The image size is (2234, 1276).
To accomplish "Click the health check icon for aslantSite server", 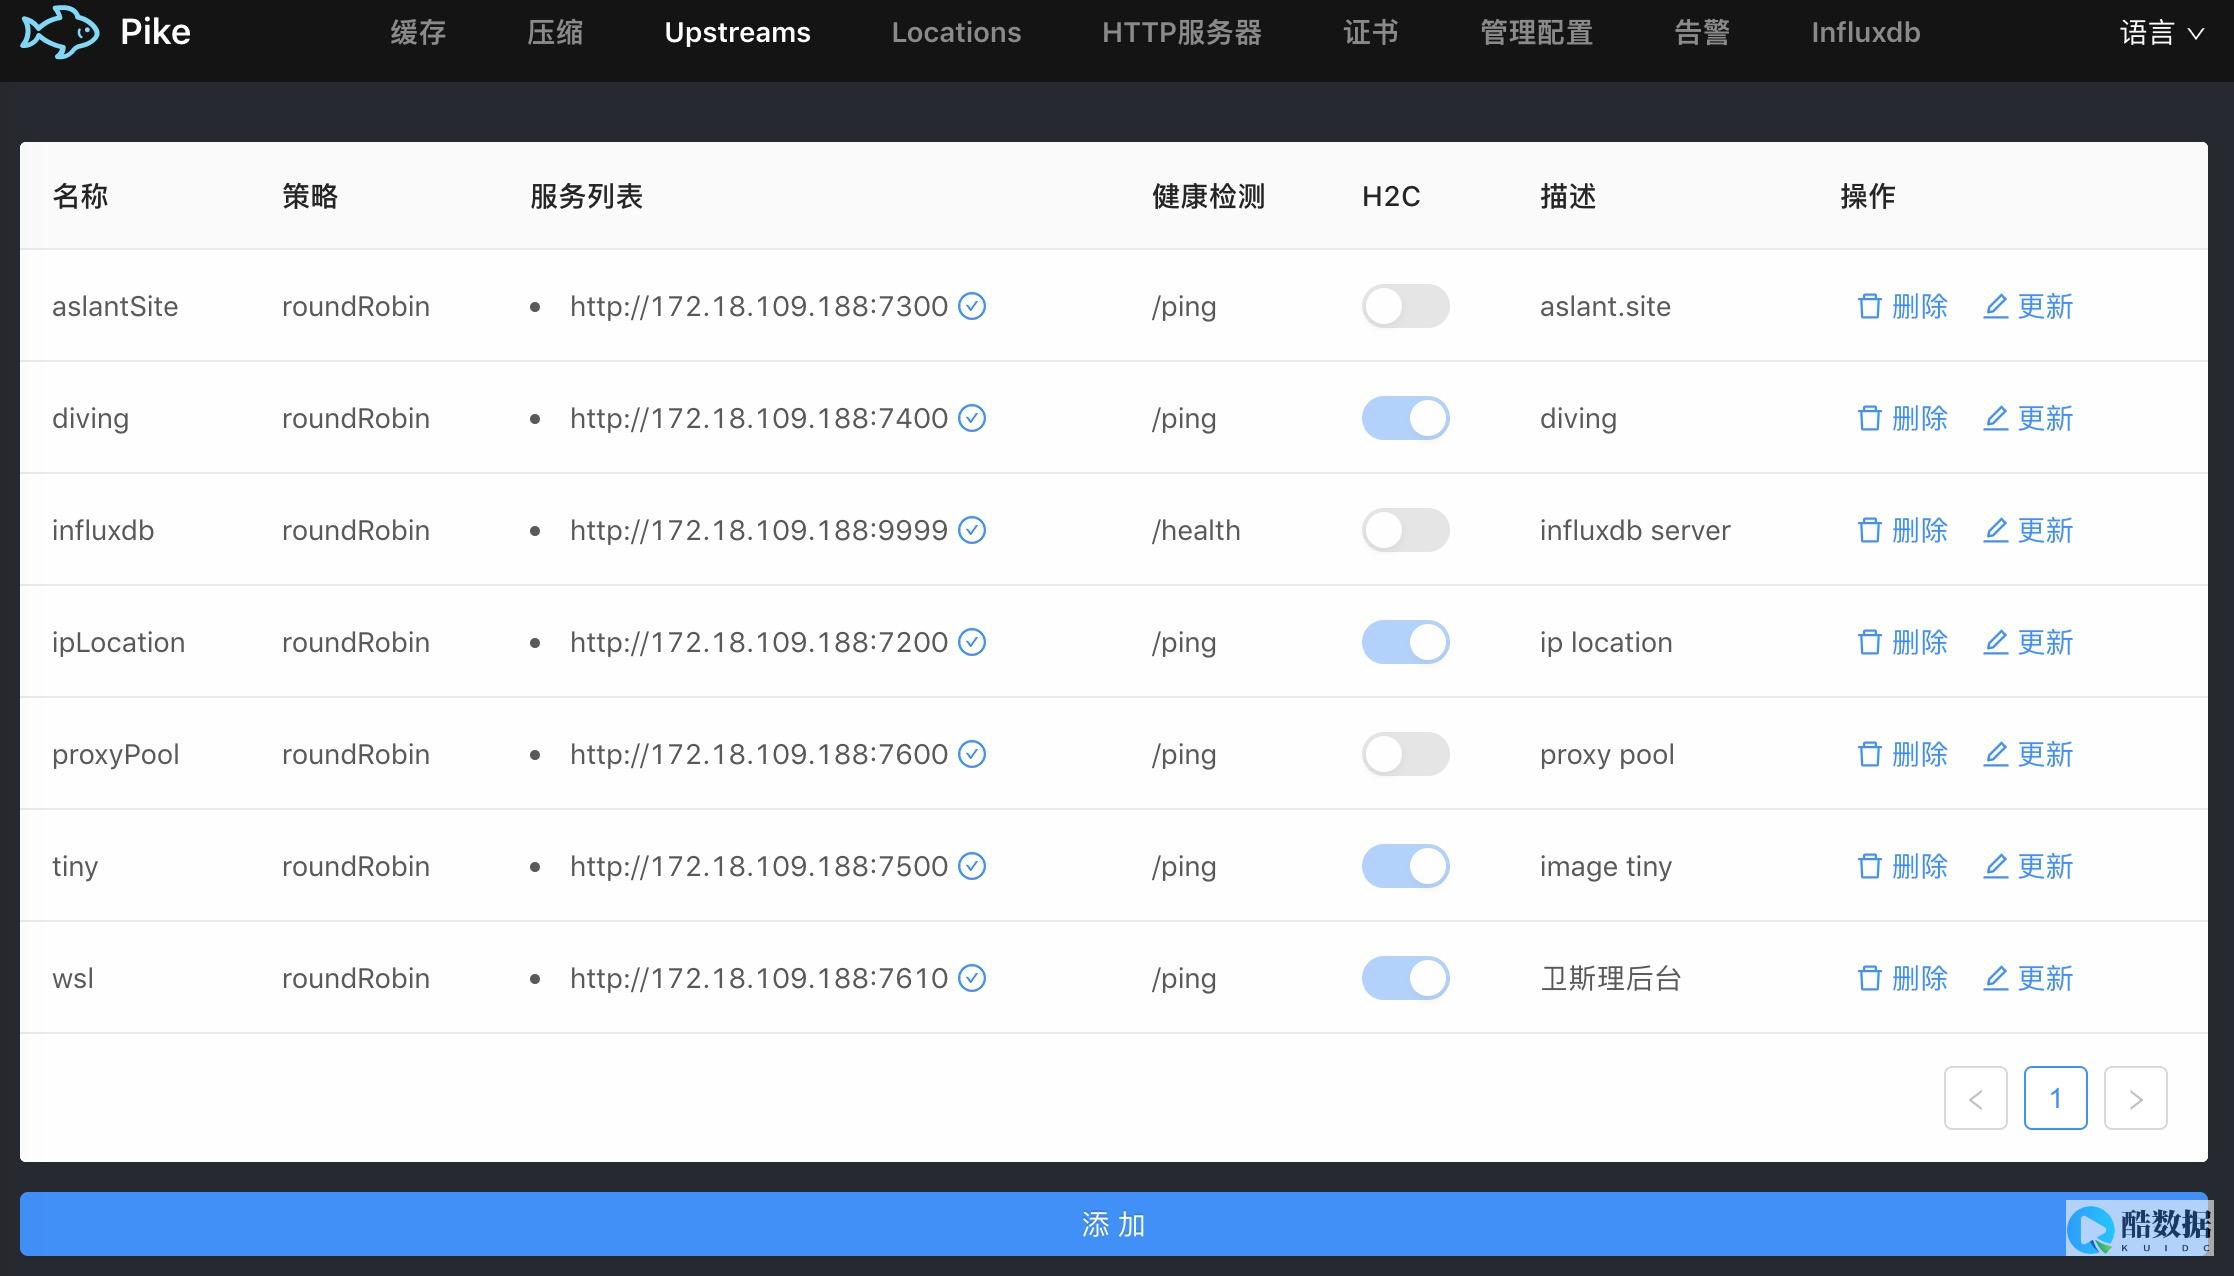I will 972,306.
